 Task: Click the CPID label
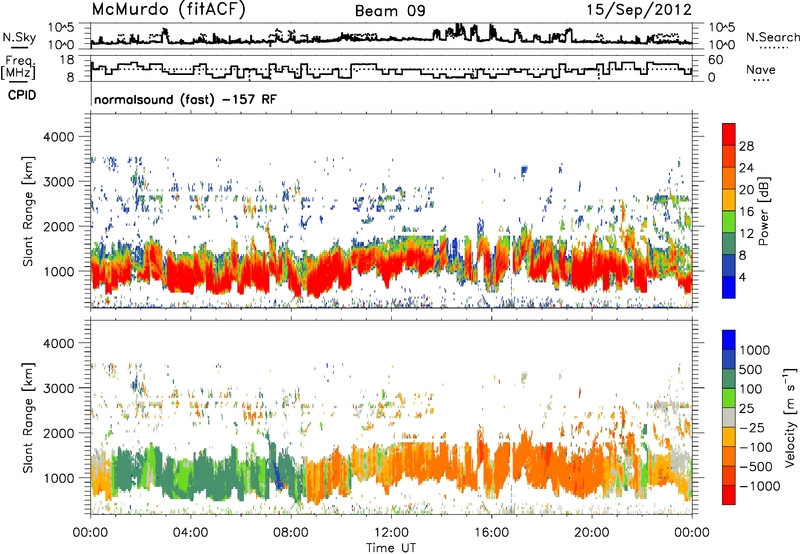[22, 95]
